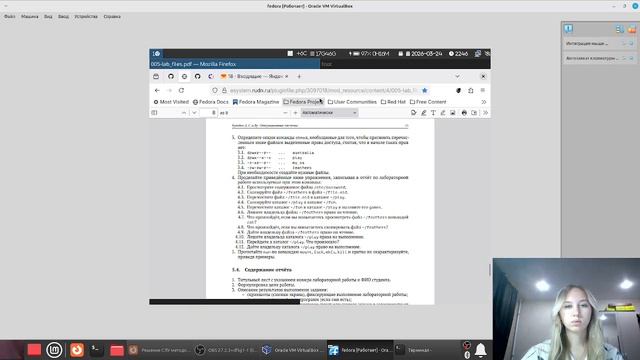The image size is (640, 360).
Task: Open a new Firefox tab
Action: pyautogui.click(x=299, y=76)
